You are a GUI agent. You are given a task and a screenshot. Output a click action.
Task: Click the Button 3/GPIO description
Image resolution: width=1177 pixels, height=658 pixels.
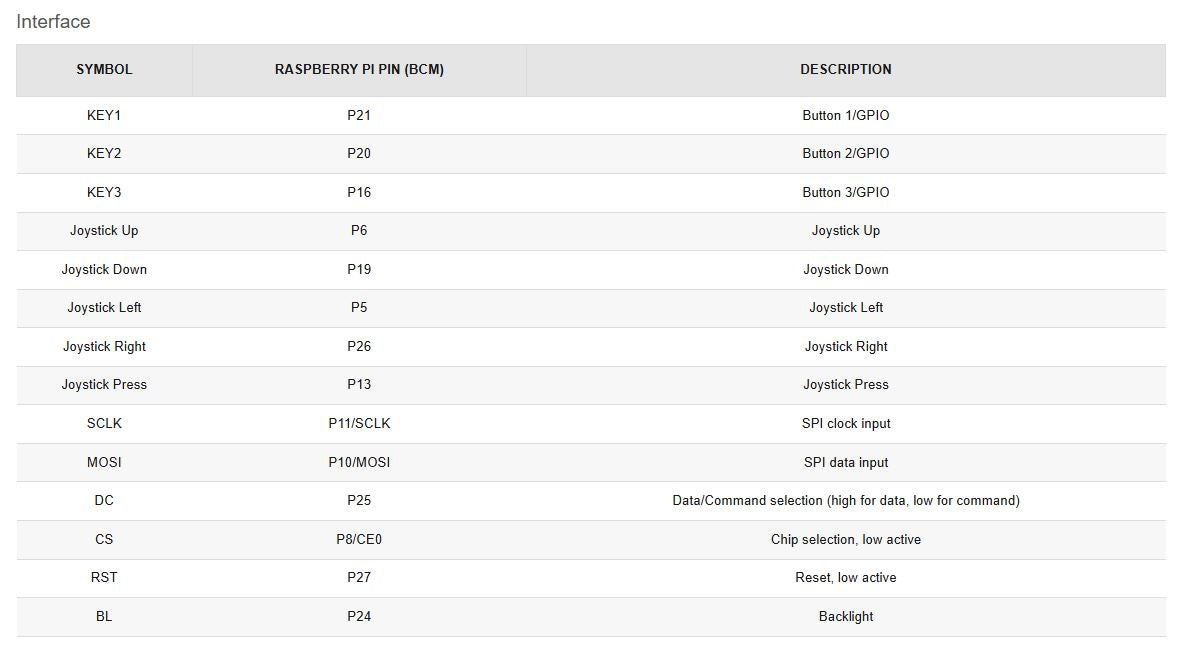(x=845, y=192)
